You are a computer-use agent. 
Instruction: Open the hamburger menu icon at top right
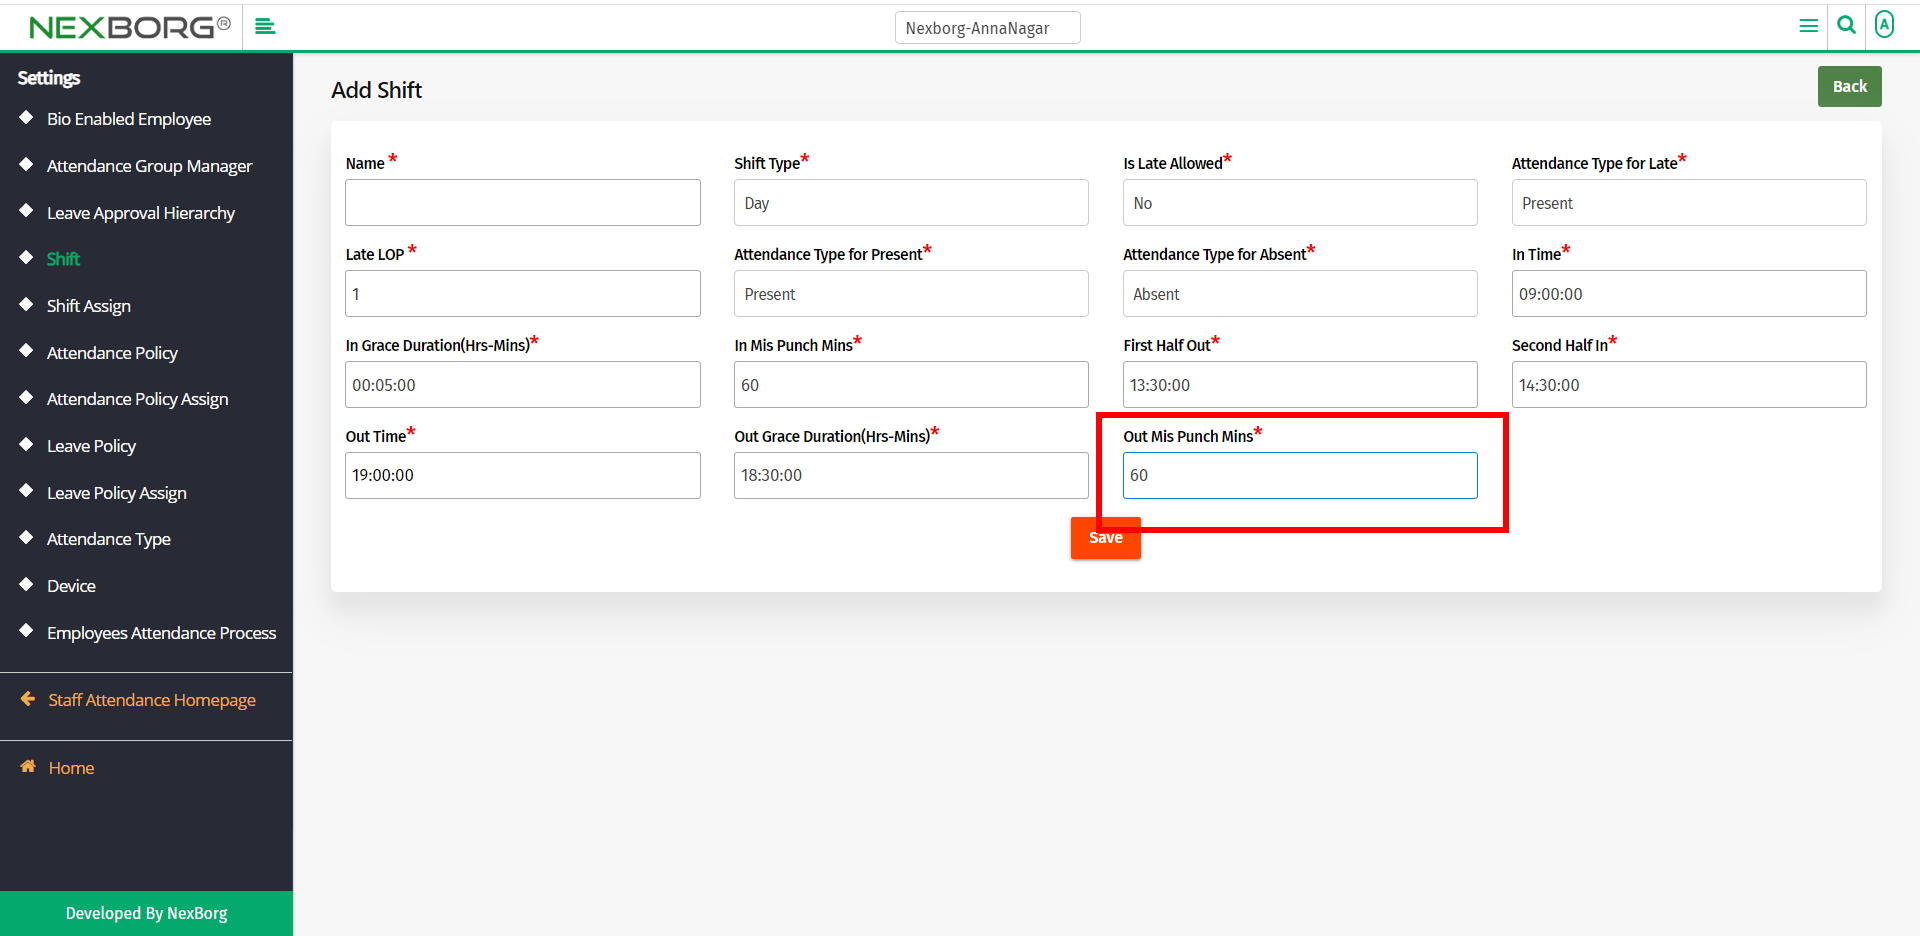(x=1808, y=26)
